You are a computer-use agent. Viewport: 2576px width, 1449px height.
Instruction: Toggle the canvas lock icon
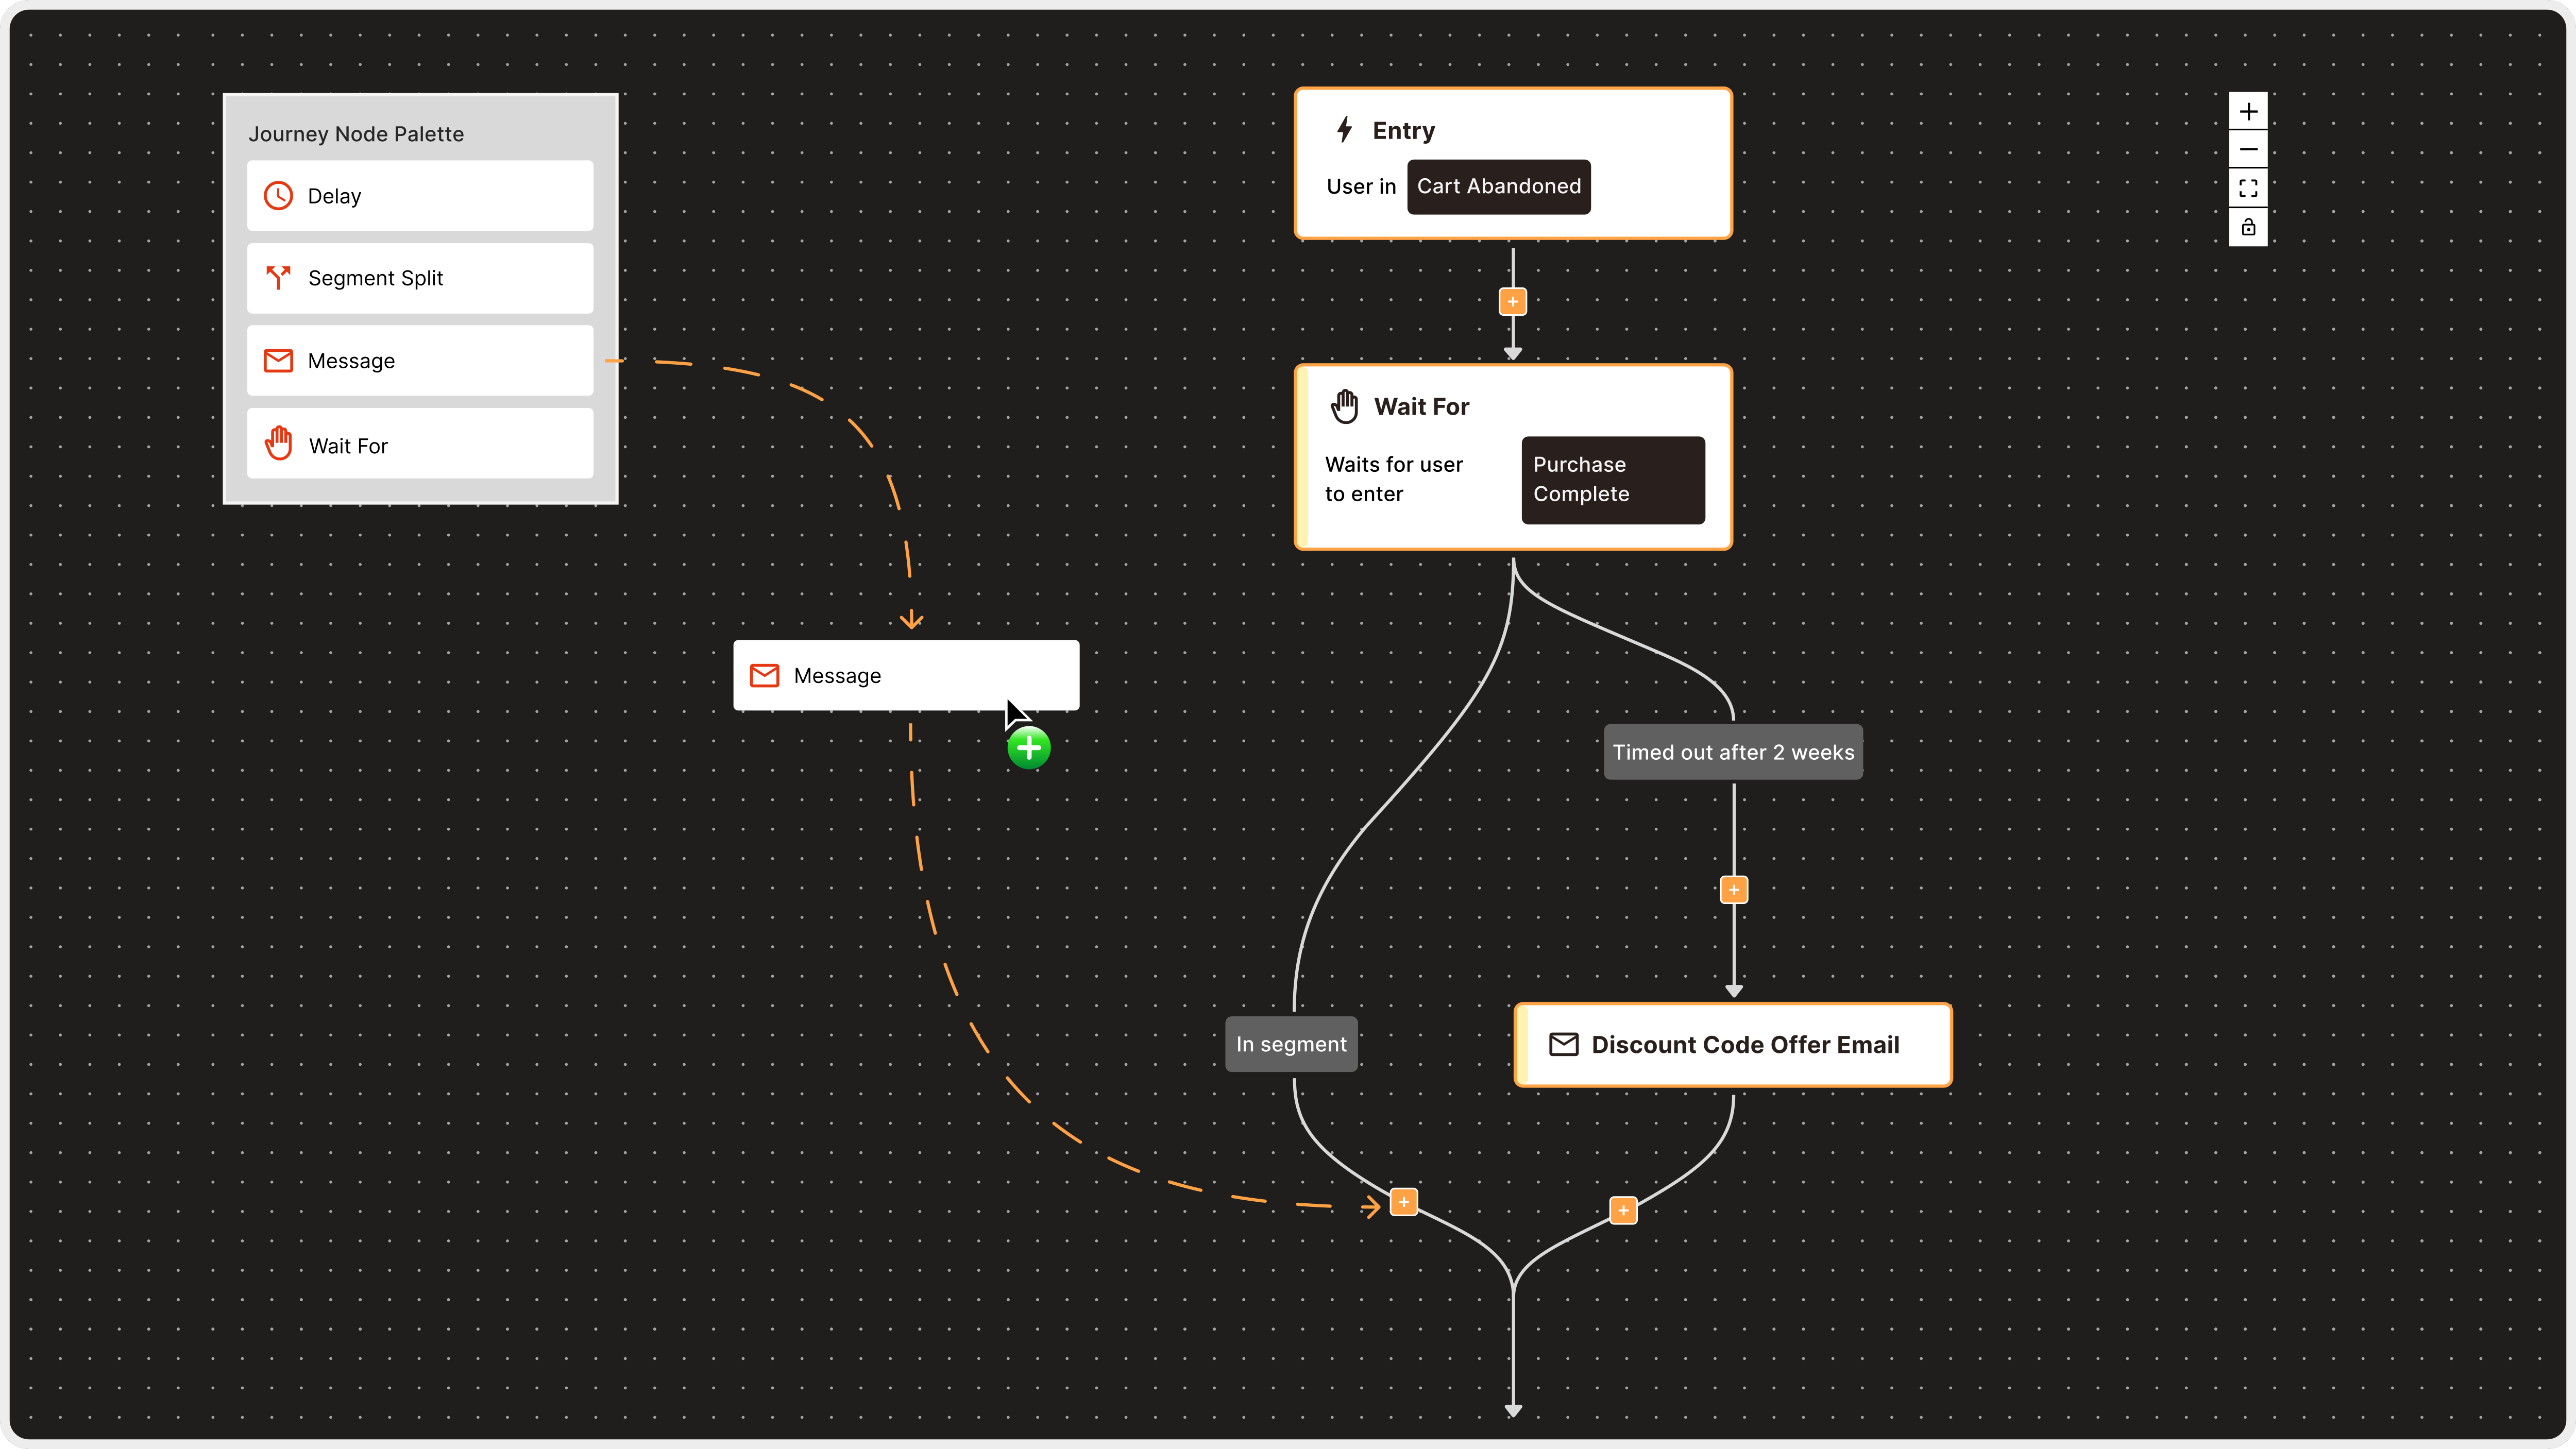[x=2248, y=228]
